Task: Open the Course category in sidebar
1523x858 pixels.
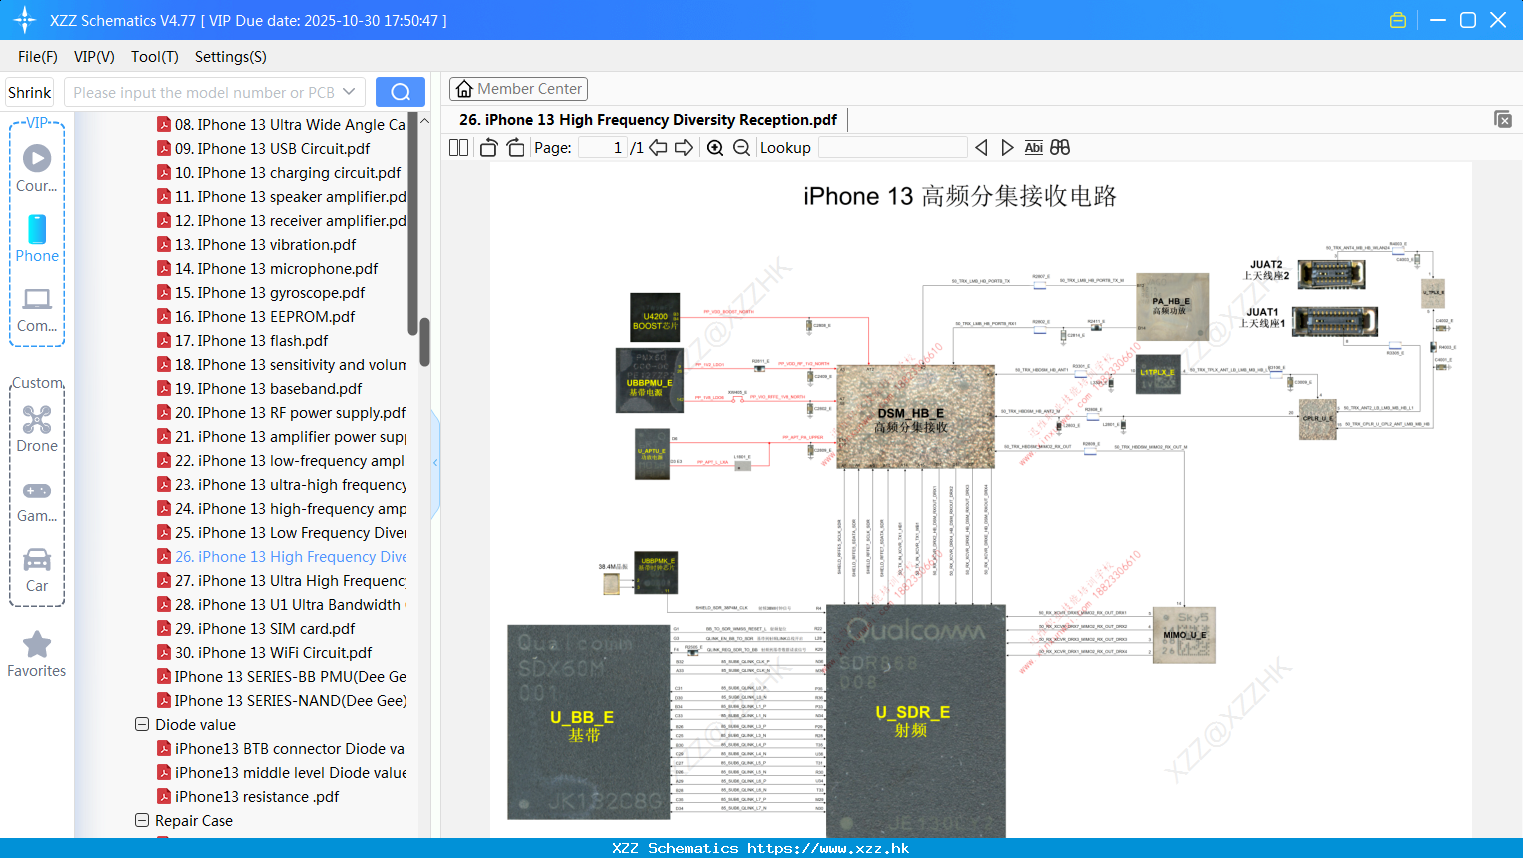Action: [x=37, y=169]
